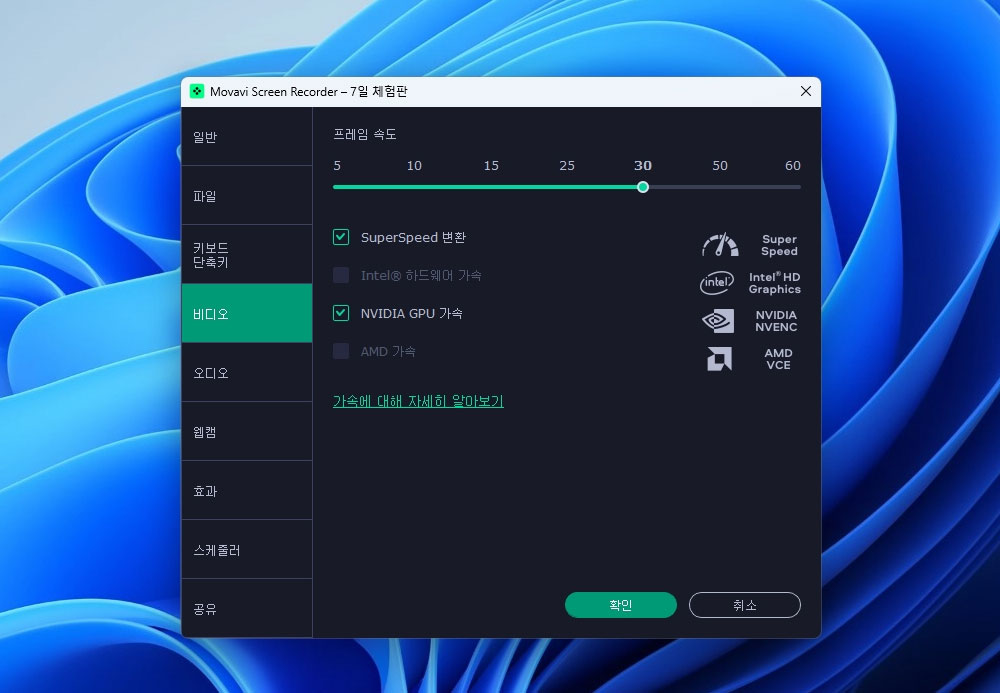Uncheck the NVIDIA GPU 가속 checkbox
This screenshot has width=1000, height=693.
point(341,313)
